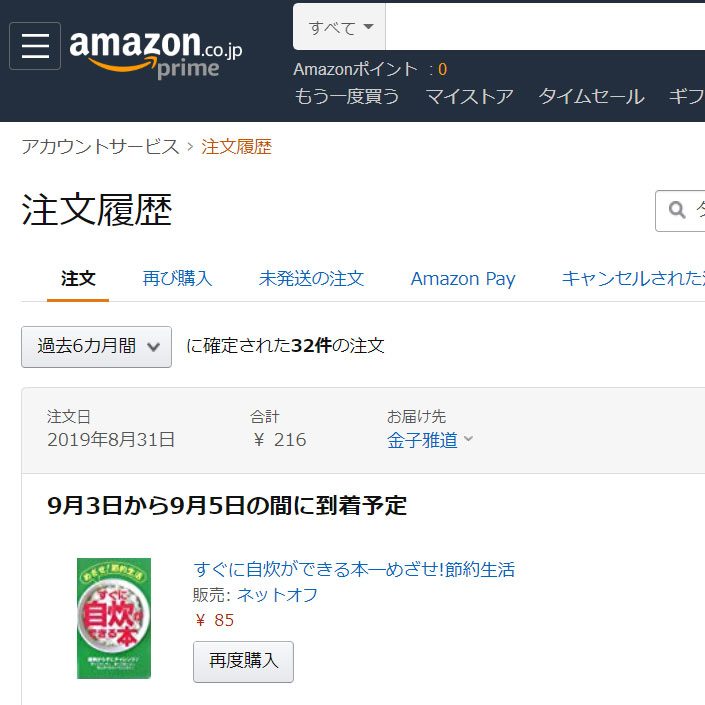Click the アカウントサービス breadcrumb link

[x=100, y=147]
